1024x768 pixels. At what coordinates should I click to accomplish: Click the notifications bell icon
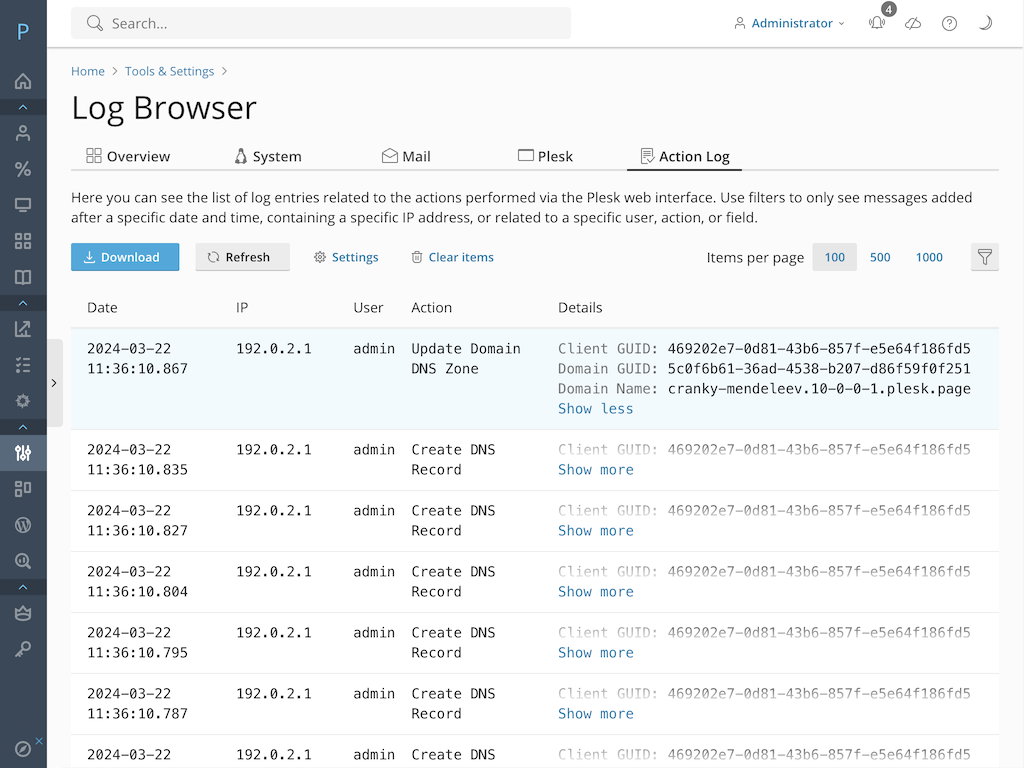(876, 23)
